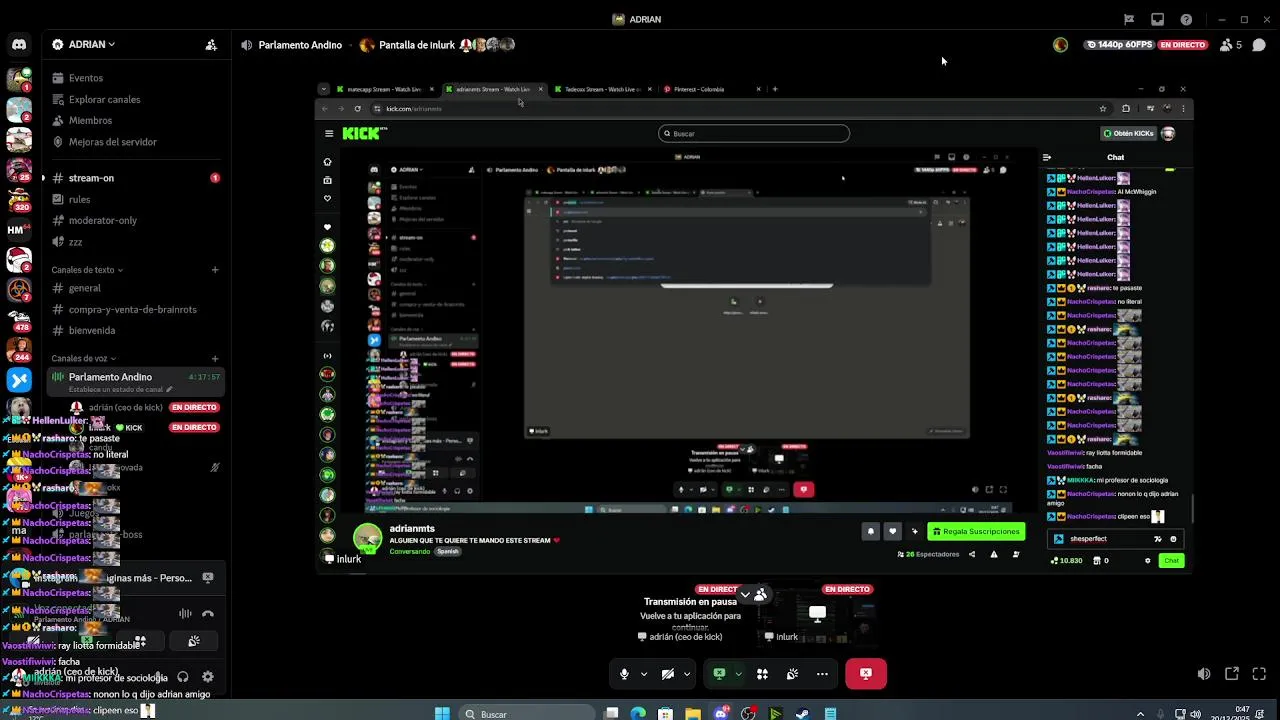
Task: Toggle the camera button in call controls
Action: 667,674
